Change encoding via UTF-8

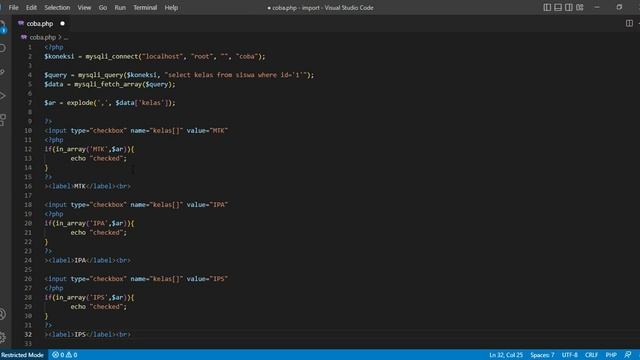point(570,355)
